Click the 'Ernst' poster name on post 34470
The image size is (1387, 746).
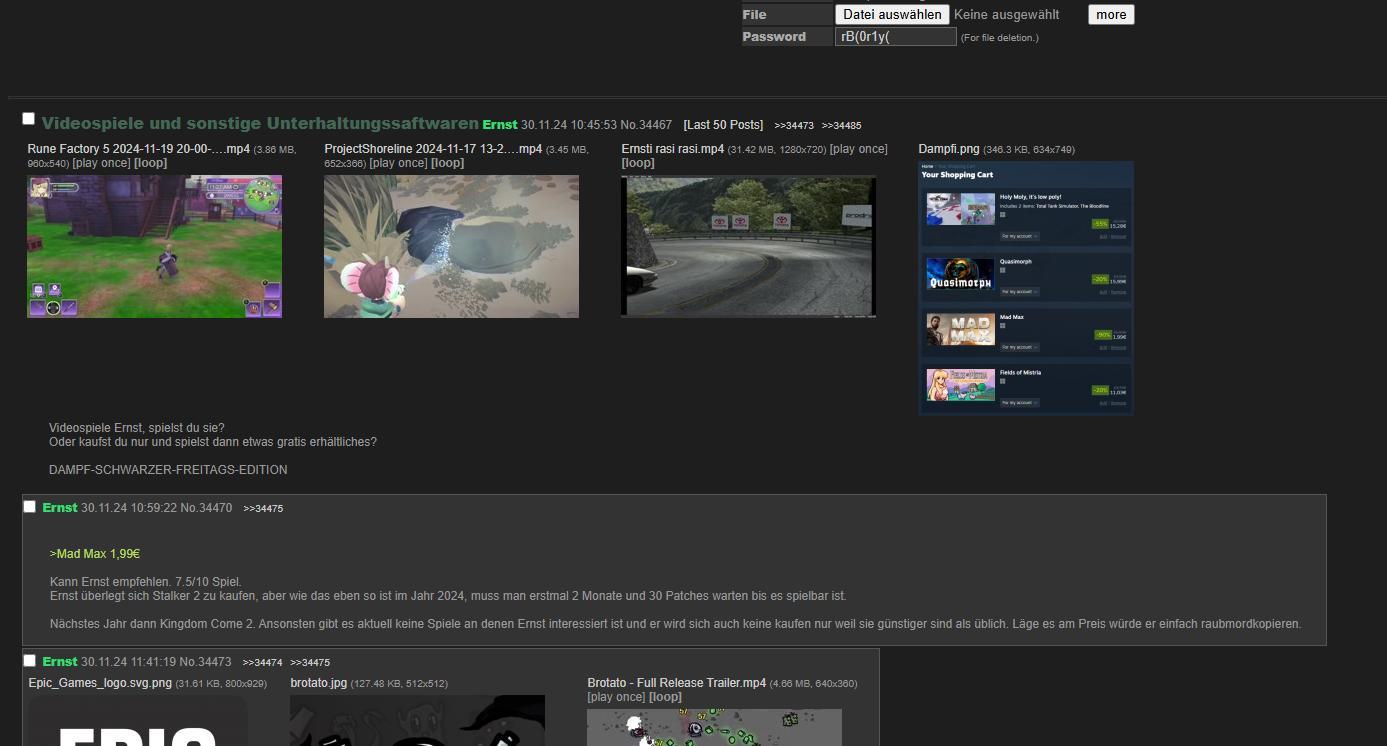(60, 508)
